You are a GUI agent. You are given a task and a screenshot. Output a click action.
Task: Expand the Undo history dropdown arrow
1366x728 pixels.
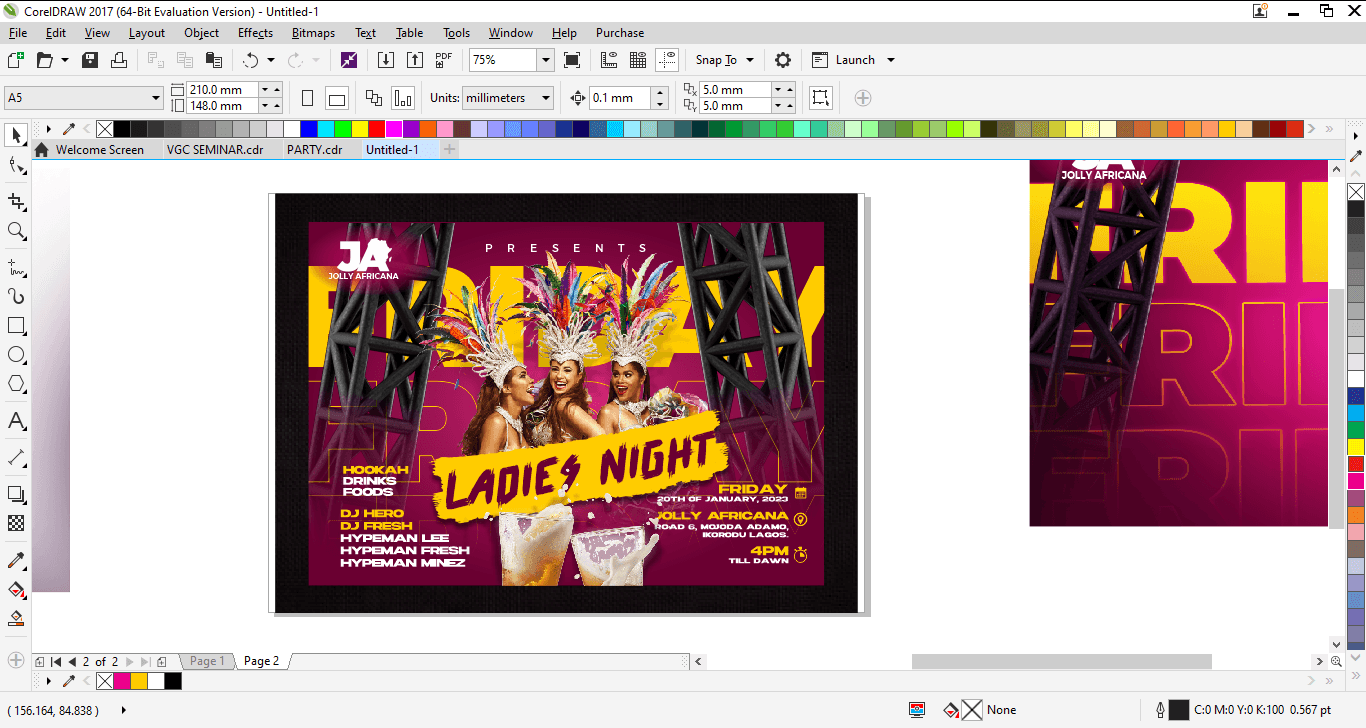point(270,60)
